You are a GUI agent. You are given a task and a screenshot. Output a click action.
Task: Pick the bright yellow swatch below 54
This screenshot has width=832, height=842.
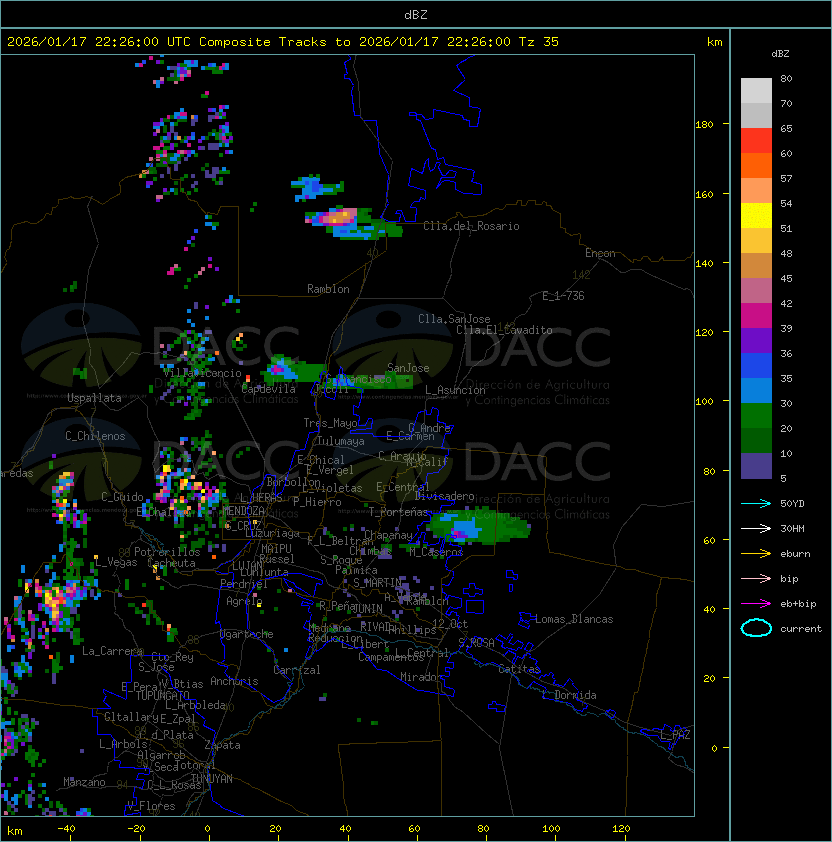pos(756,216)
